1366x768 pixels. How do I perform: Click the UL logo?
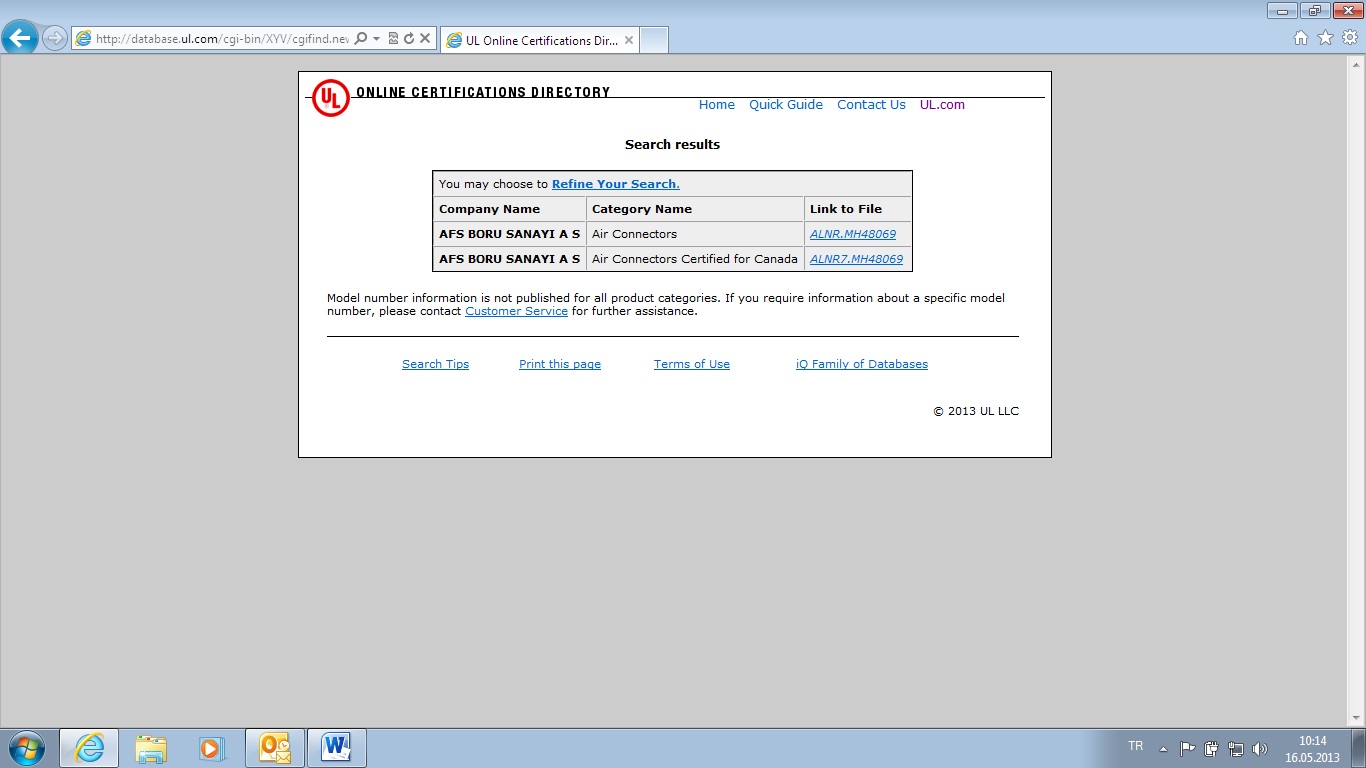(x=331, y=98)
